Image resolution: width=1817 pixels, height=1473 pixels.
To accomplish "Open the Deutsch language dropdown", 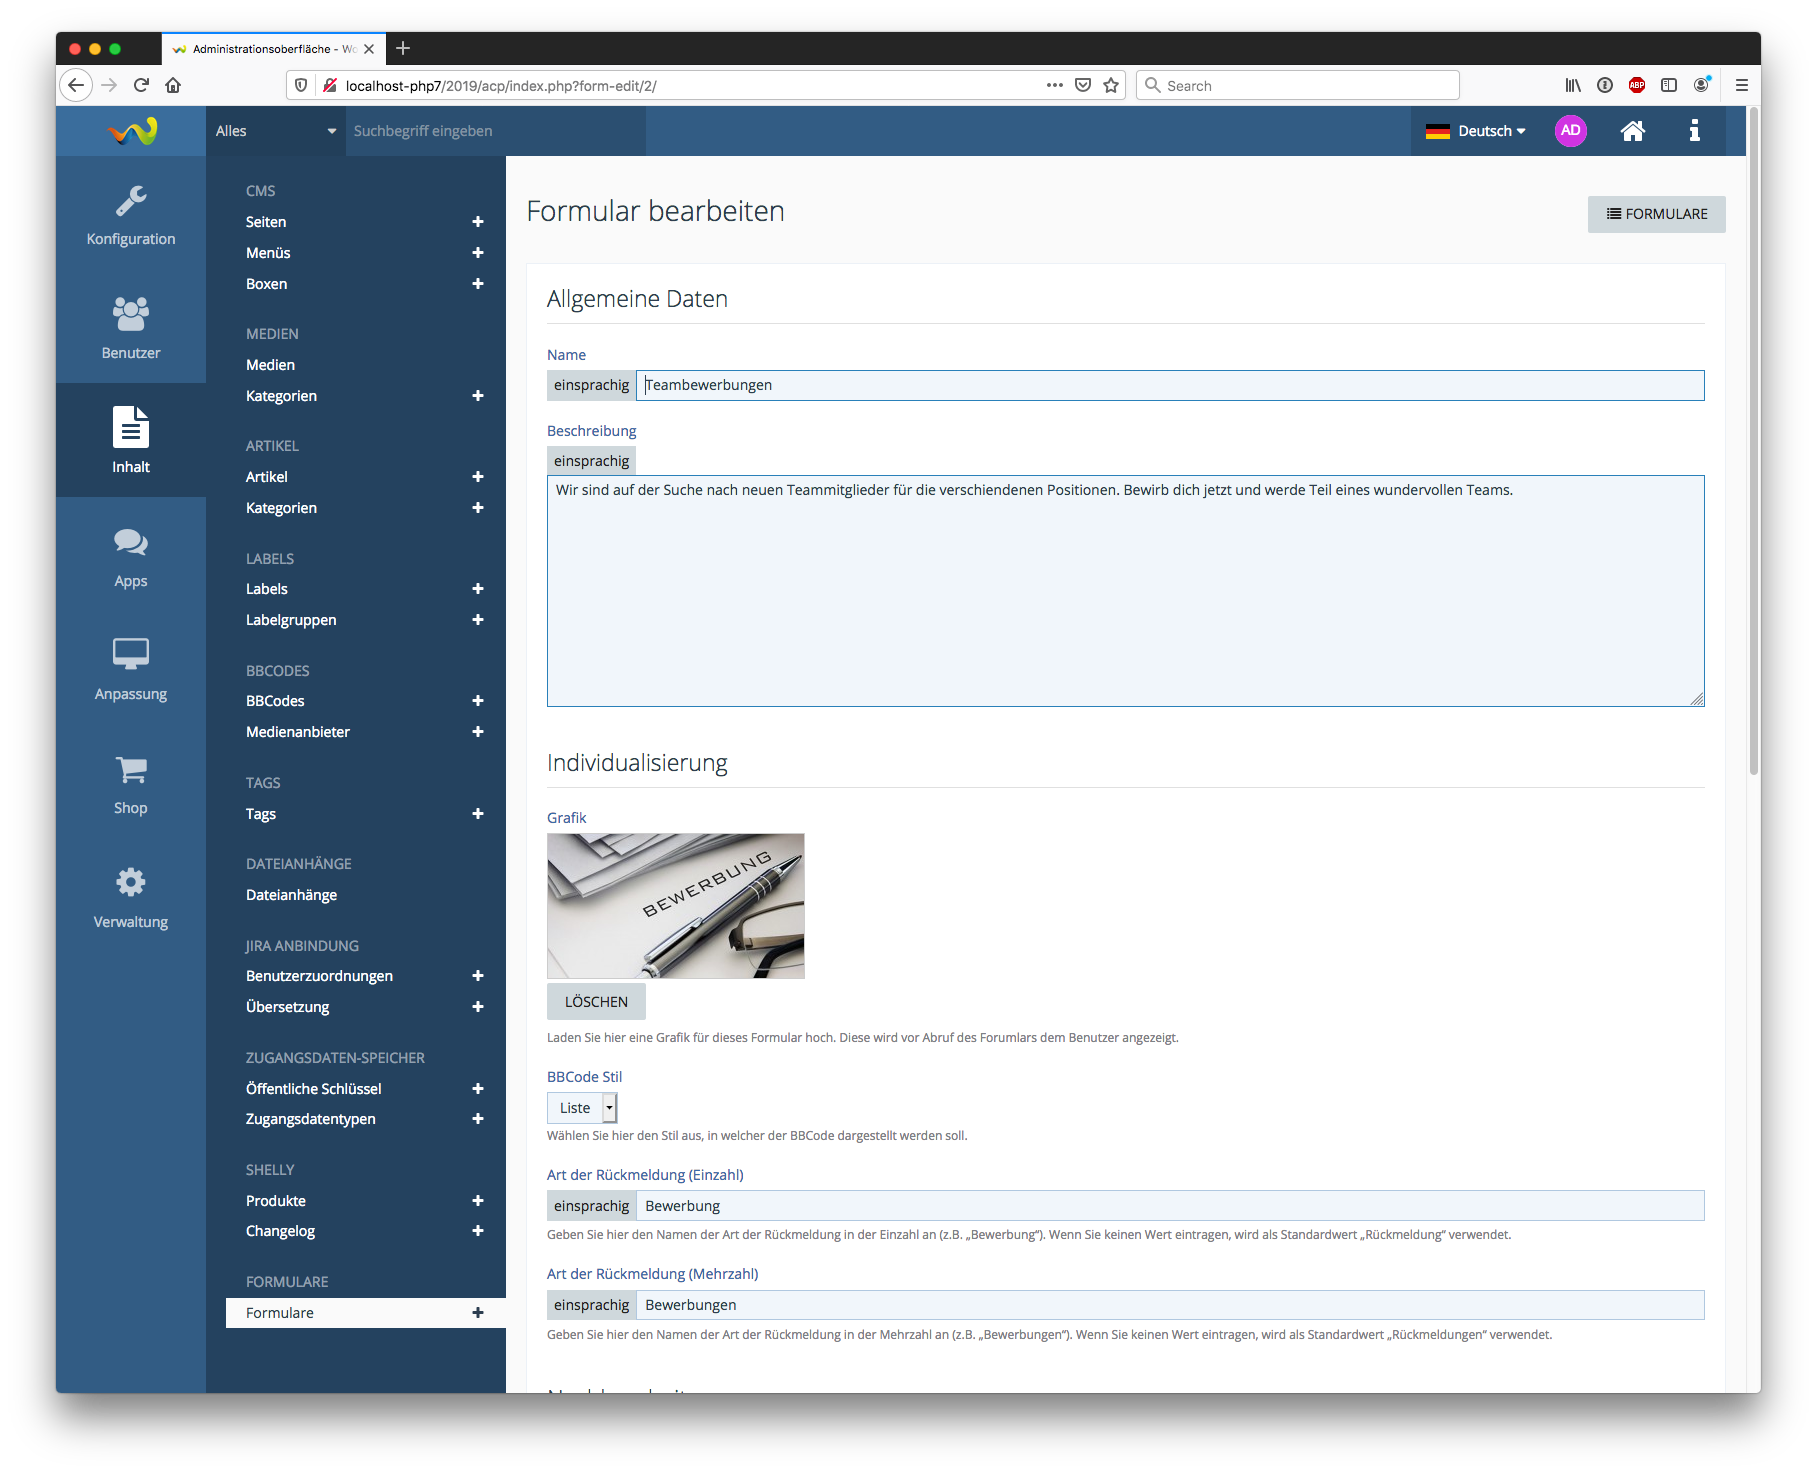I will click(1476, 131).
